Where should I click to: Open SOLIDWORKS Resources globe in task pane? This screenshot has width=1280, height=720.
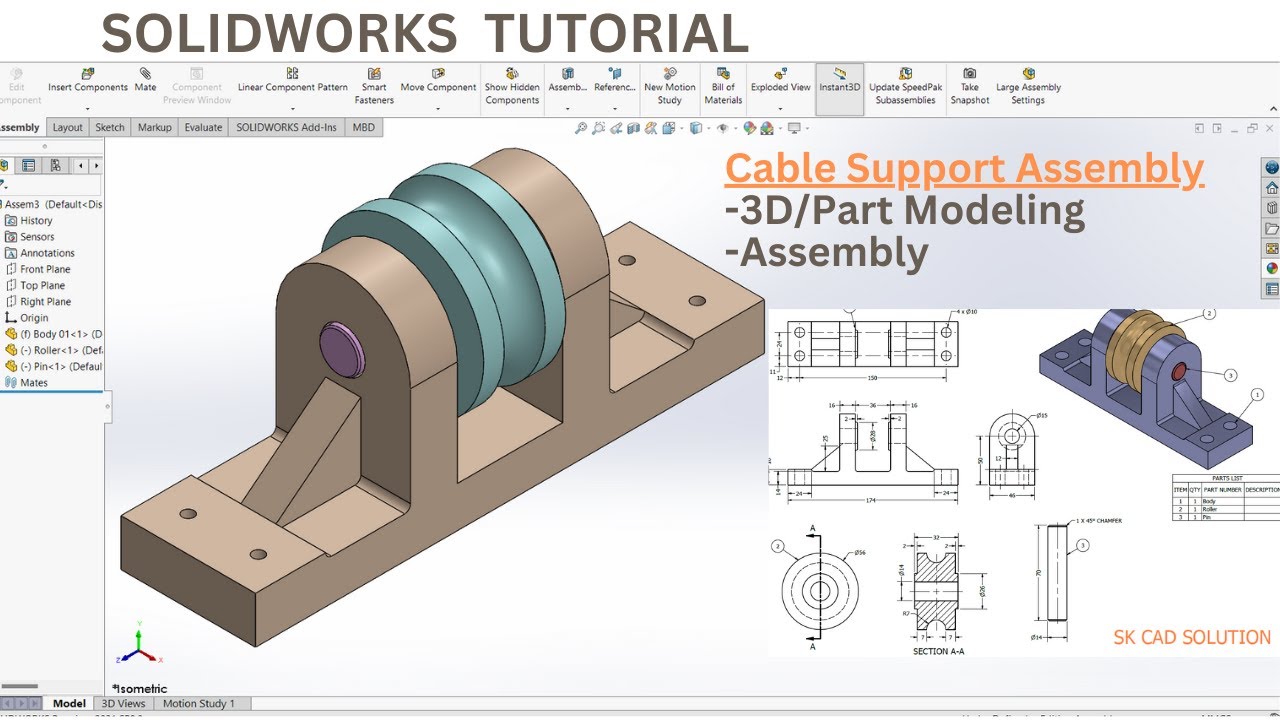(x=1272, y=167)
